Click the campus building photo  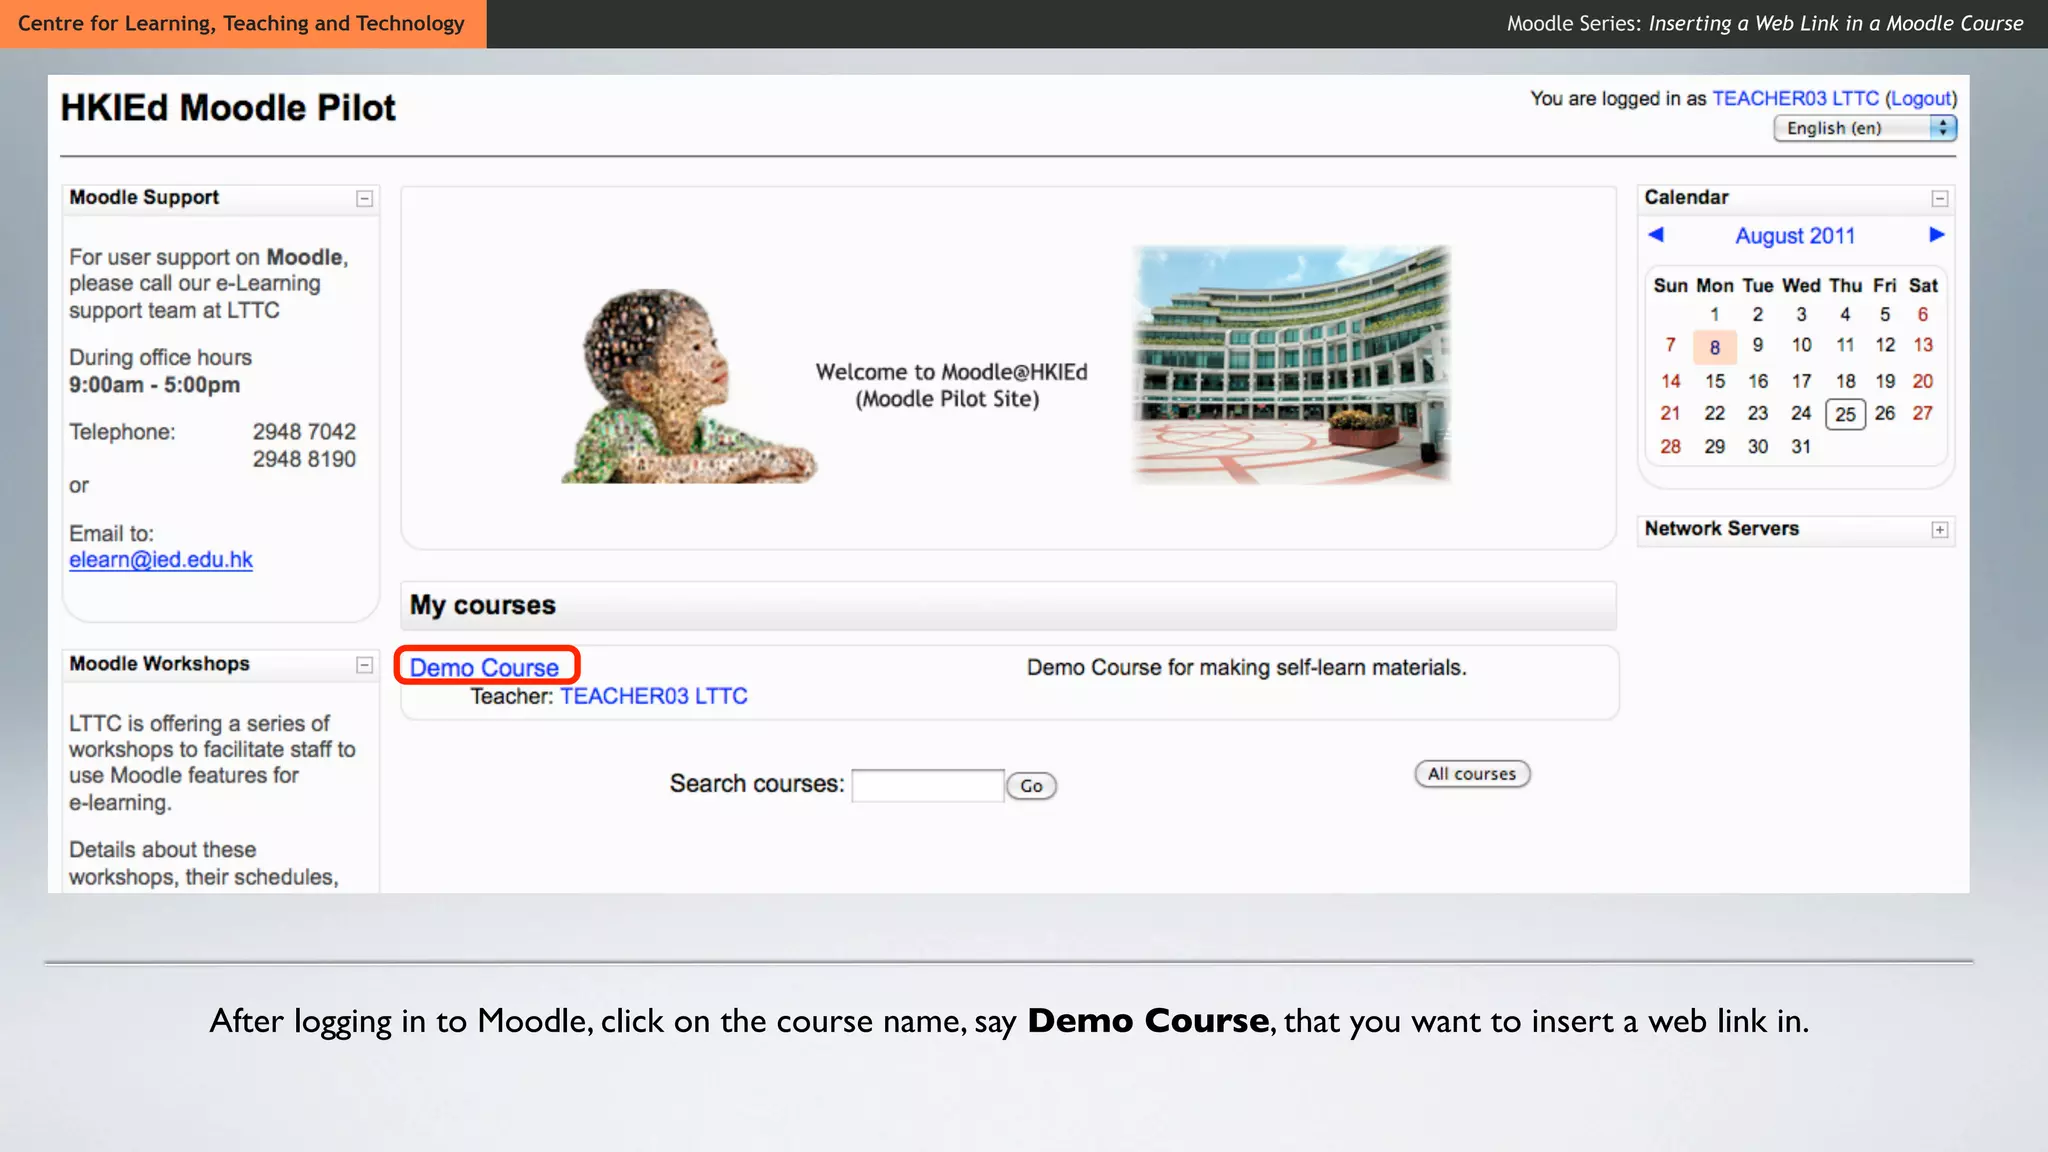1291,365
